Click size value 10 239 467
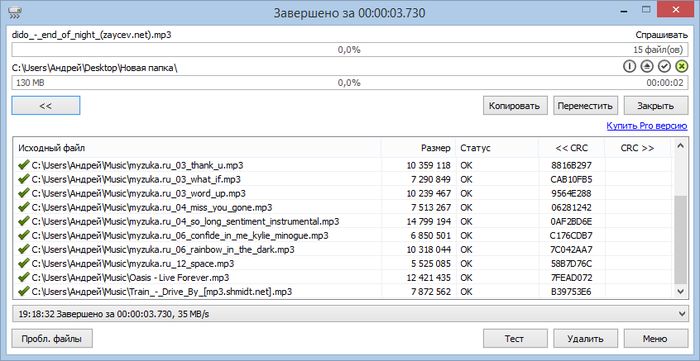The width and height of the screenshot is (700, 361). click(x=429, y=193)
